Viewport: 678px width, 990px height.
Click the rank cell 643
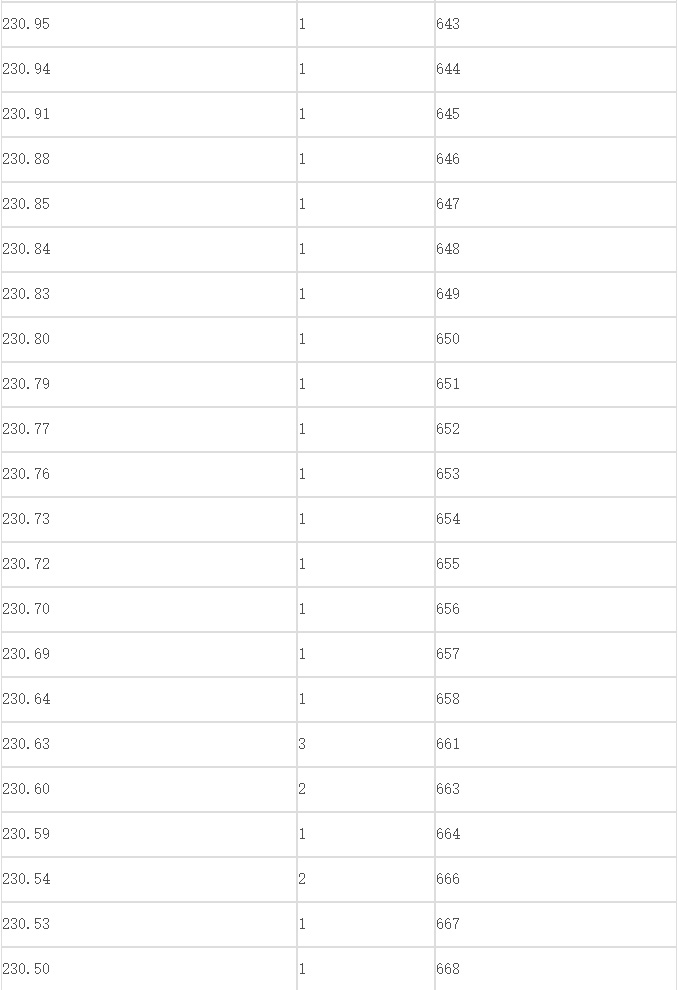click(x=556, y=24)
